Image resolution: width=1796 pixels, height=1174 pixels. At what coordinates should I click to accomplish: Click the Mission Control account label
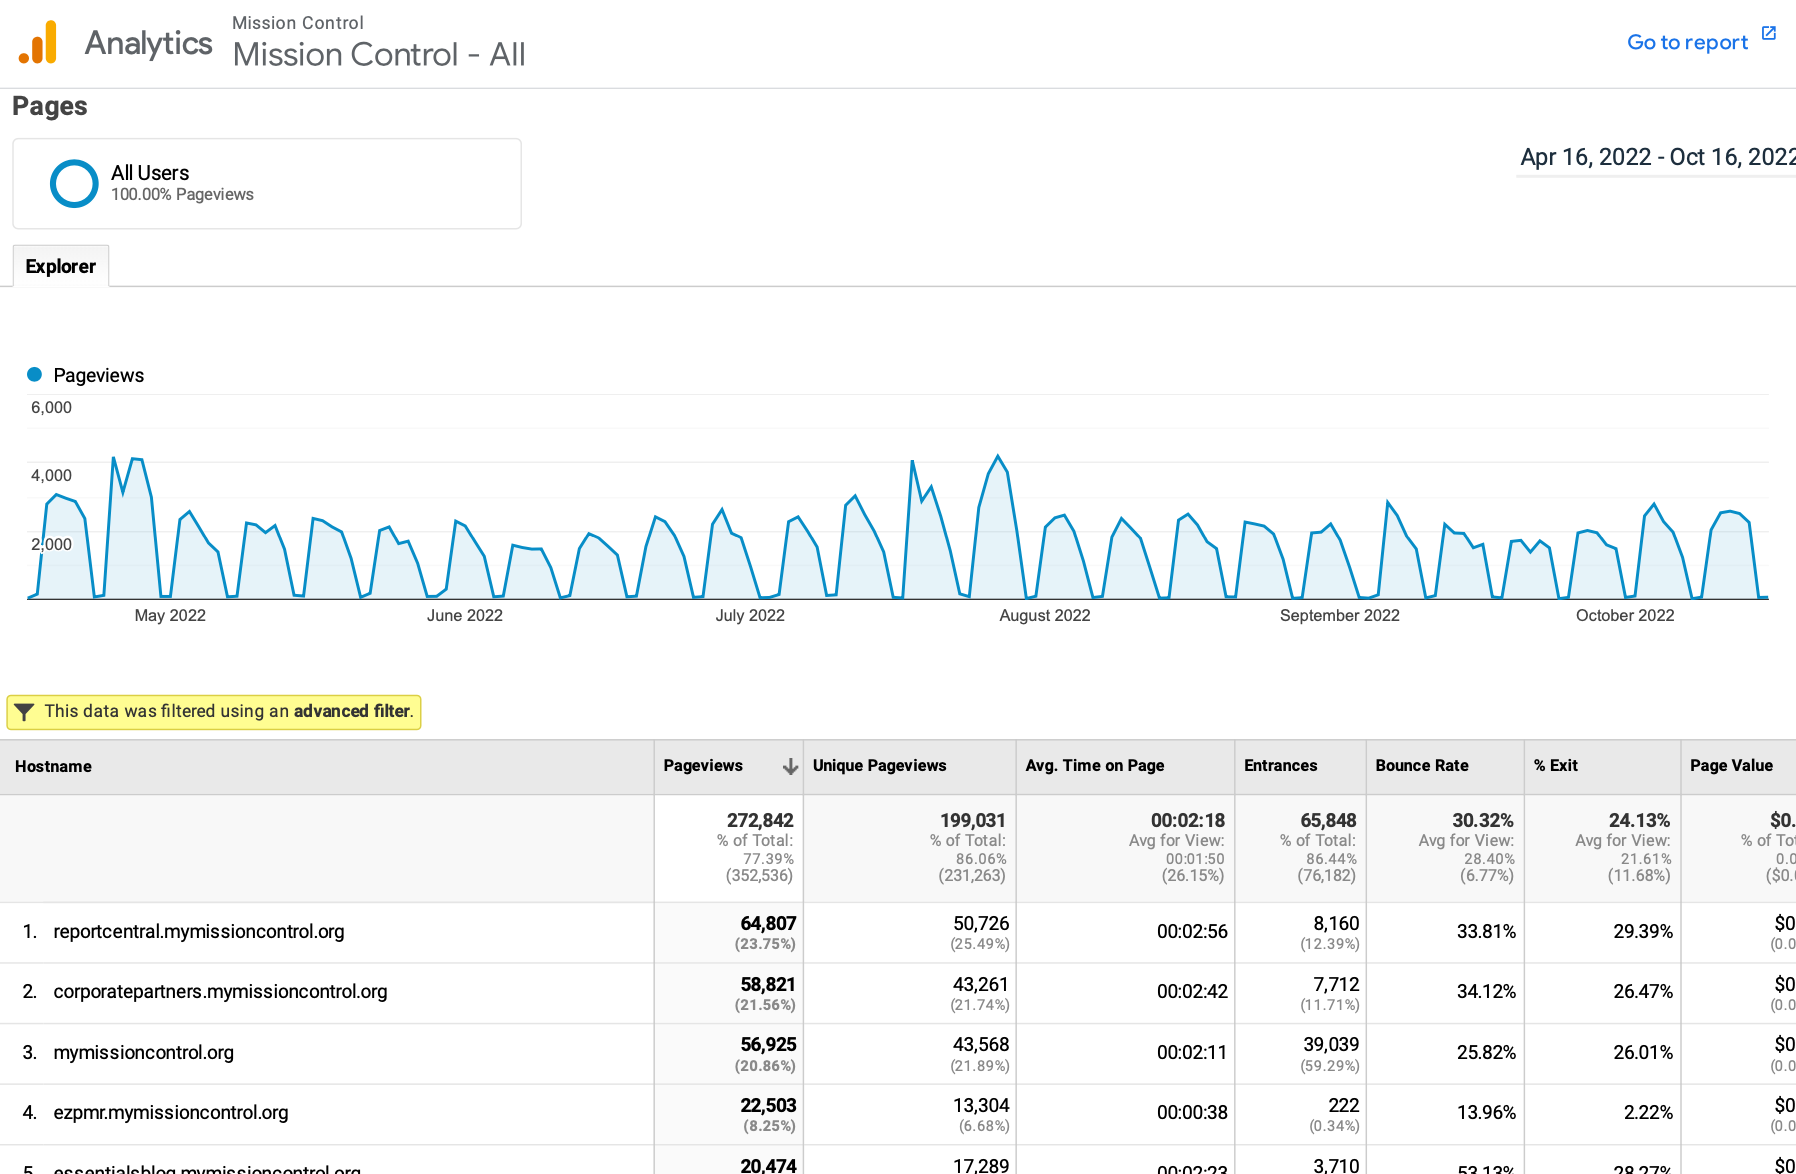297,22
